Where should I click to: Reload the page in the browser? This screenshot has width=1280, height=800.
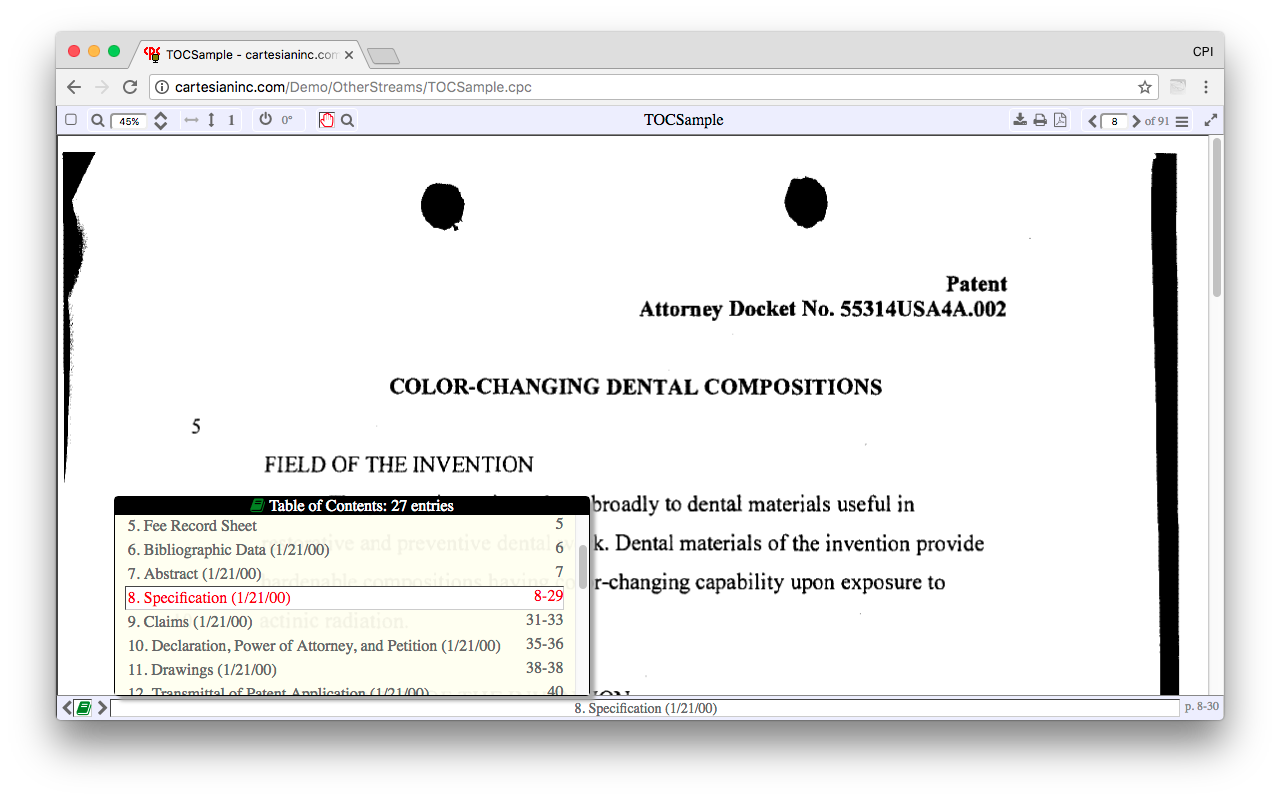(130, 87)
